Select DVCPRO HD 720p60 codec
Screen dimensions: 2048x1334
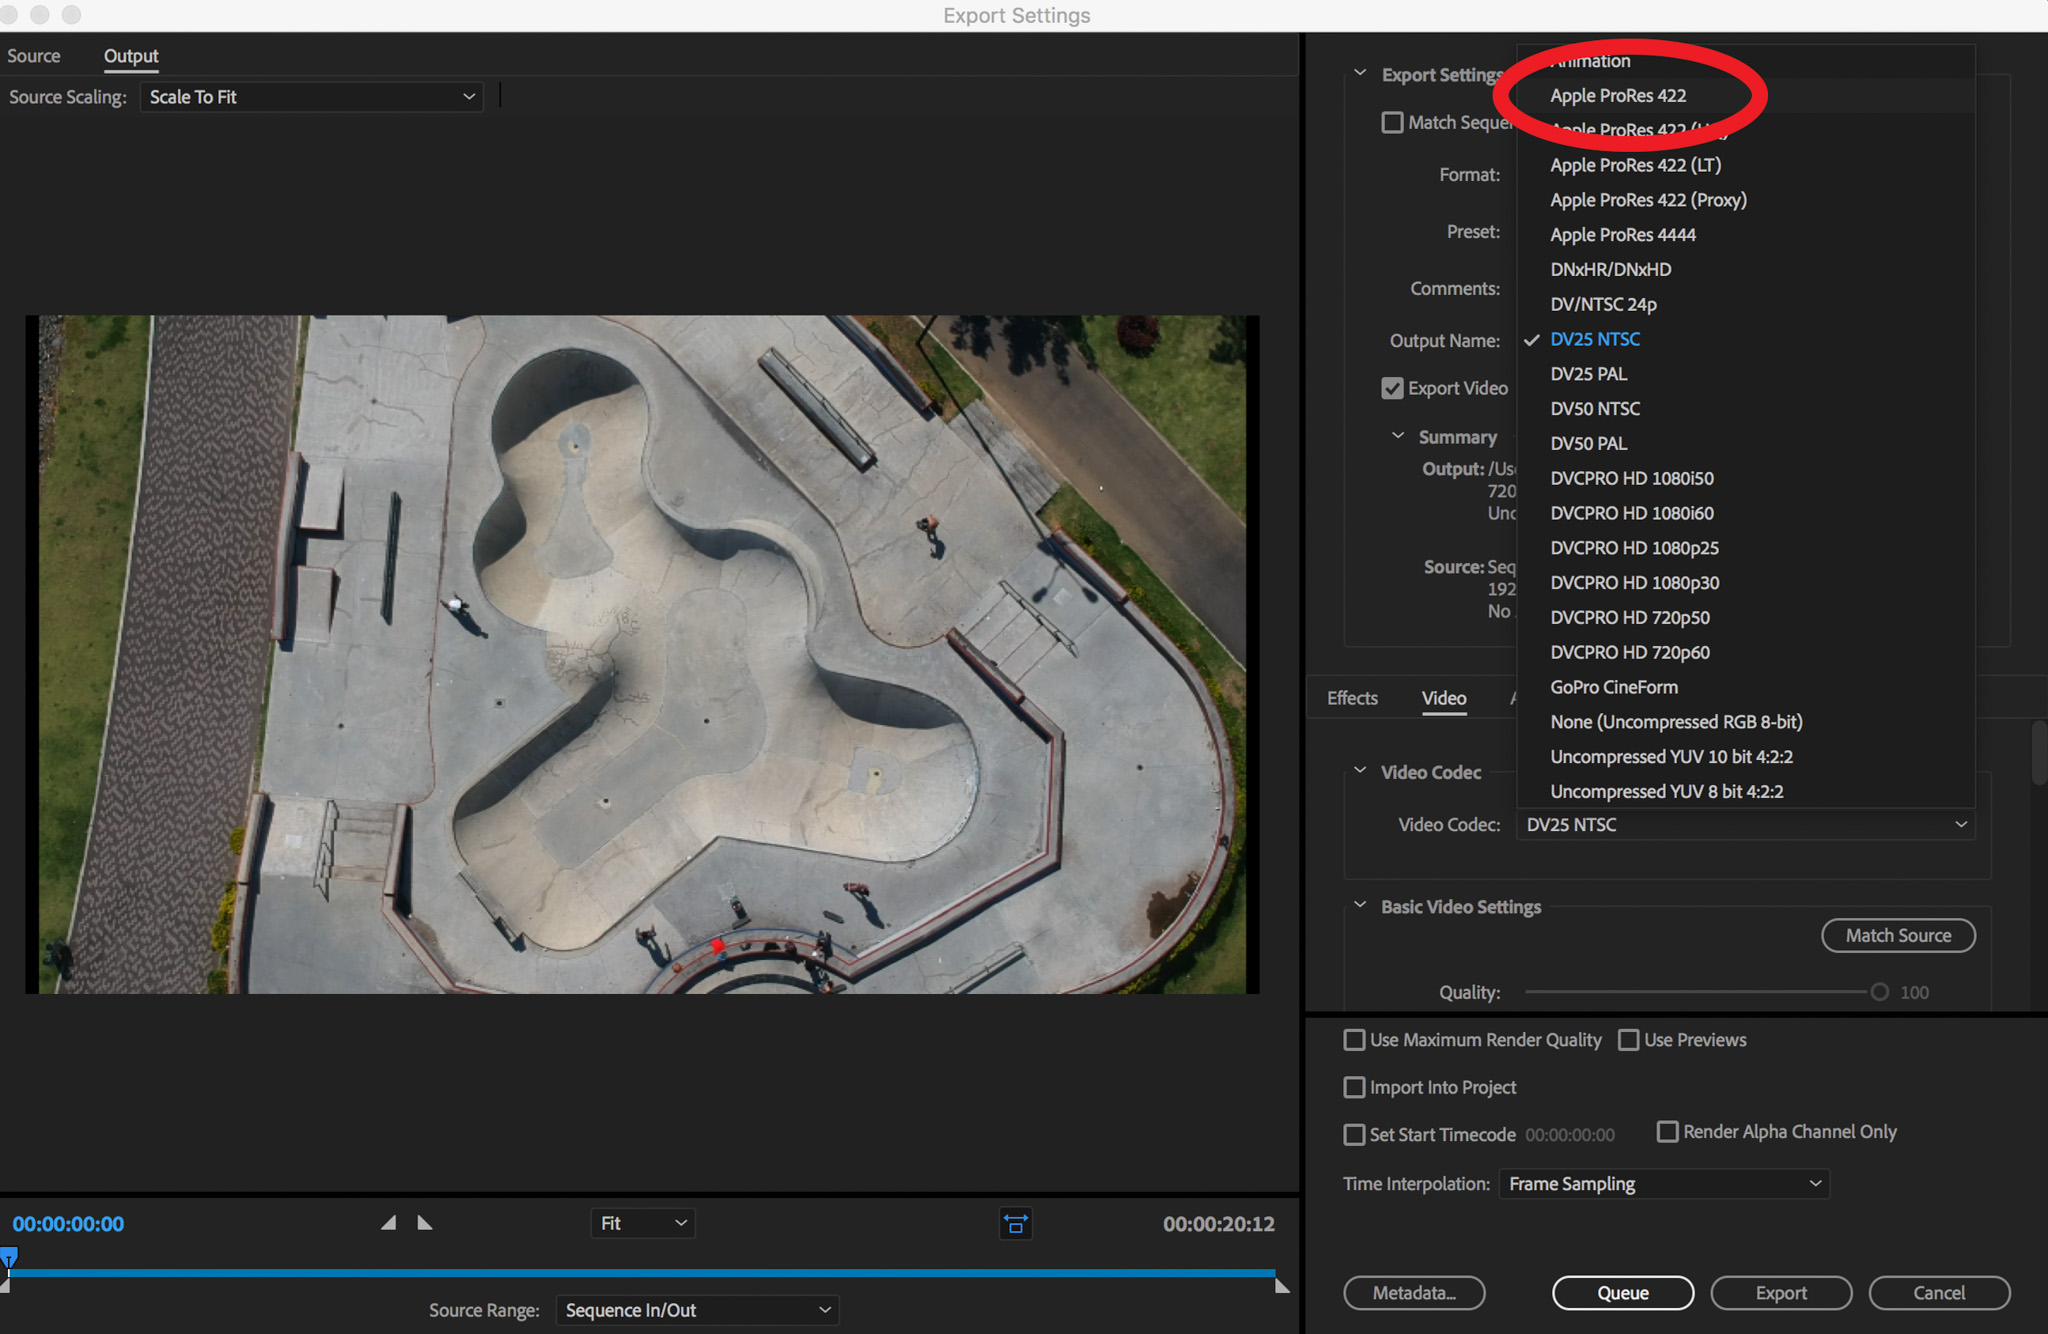tap(1745, 652)
